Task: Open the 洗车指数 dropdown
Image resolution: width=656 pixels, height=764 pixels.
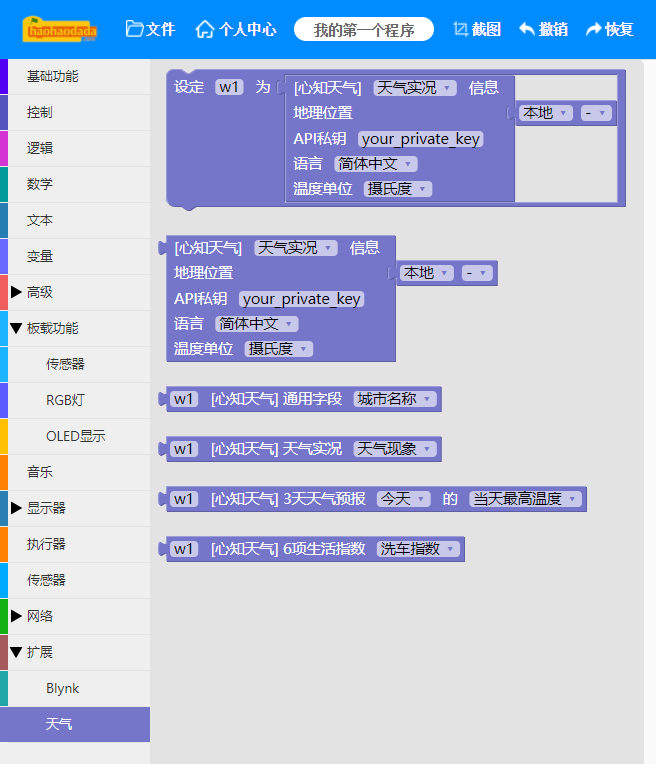Action: [418, 549]
